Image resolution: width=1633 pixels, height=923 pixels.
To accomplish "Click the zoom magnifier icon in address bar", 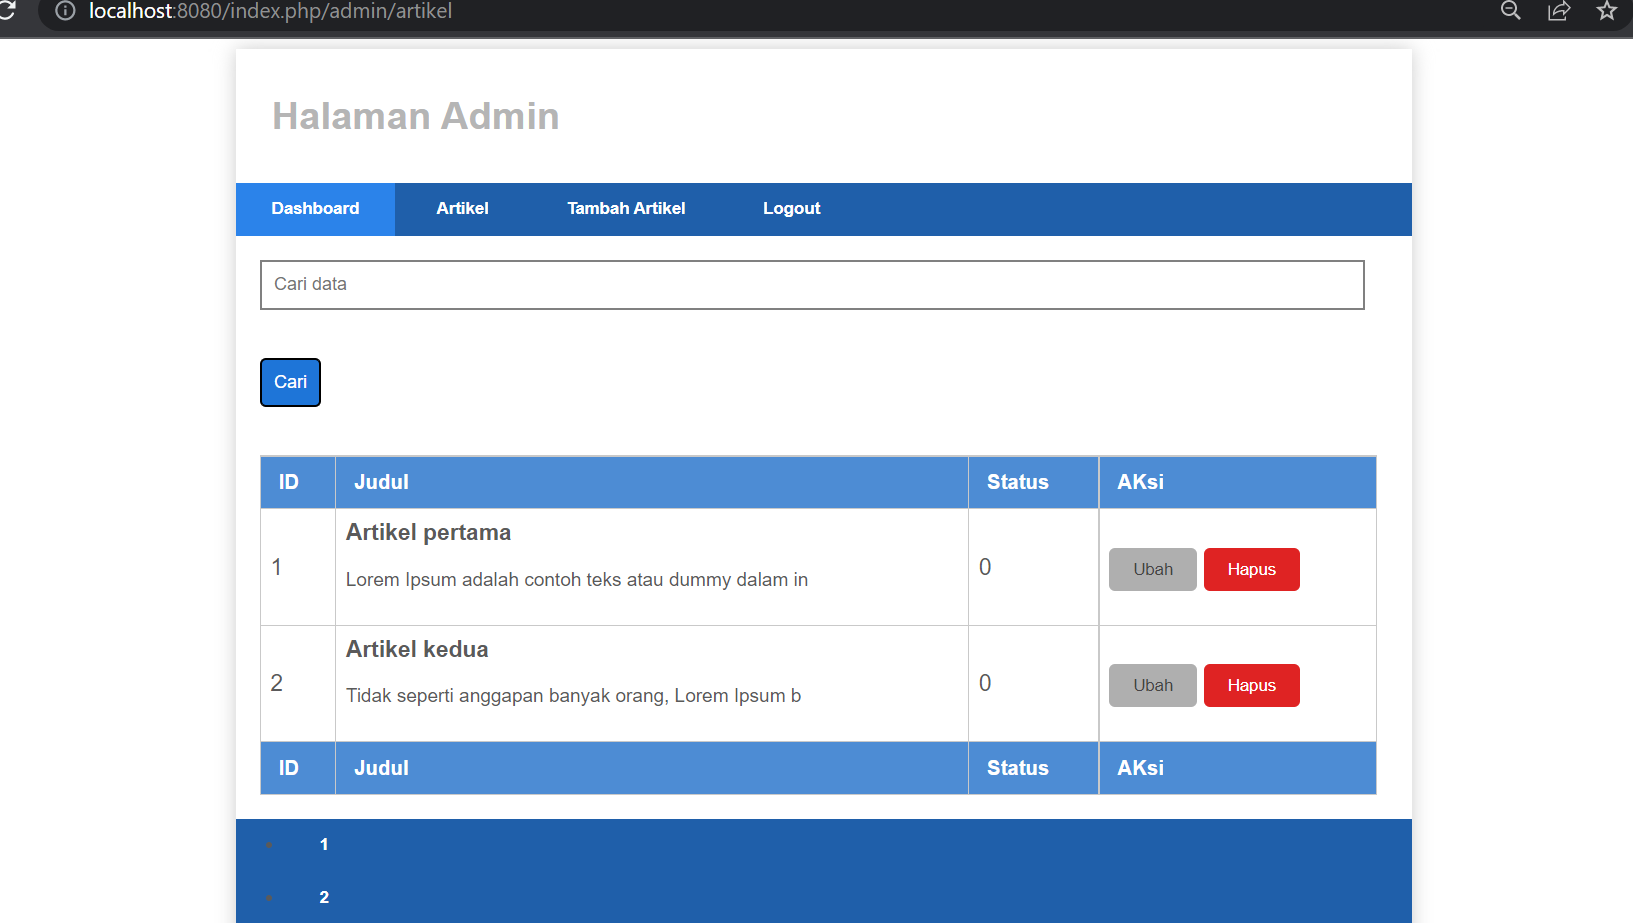I will coord(1510,11).
